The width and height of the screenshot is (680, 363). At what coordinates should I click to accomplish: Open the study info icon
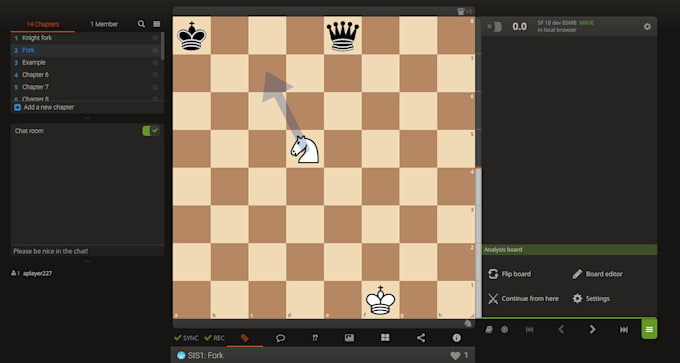click(x=456, y=338)
